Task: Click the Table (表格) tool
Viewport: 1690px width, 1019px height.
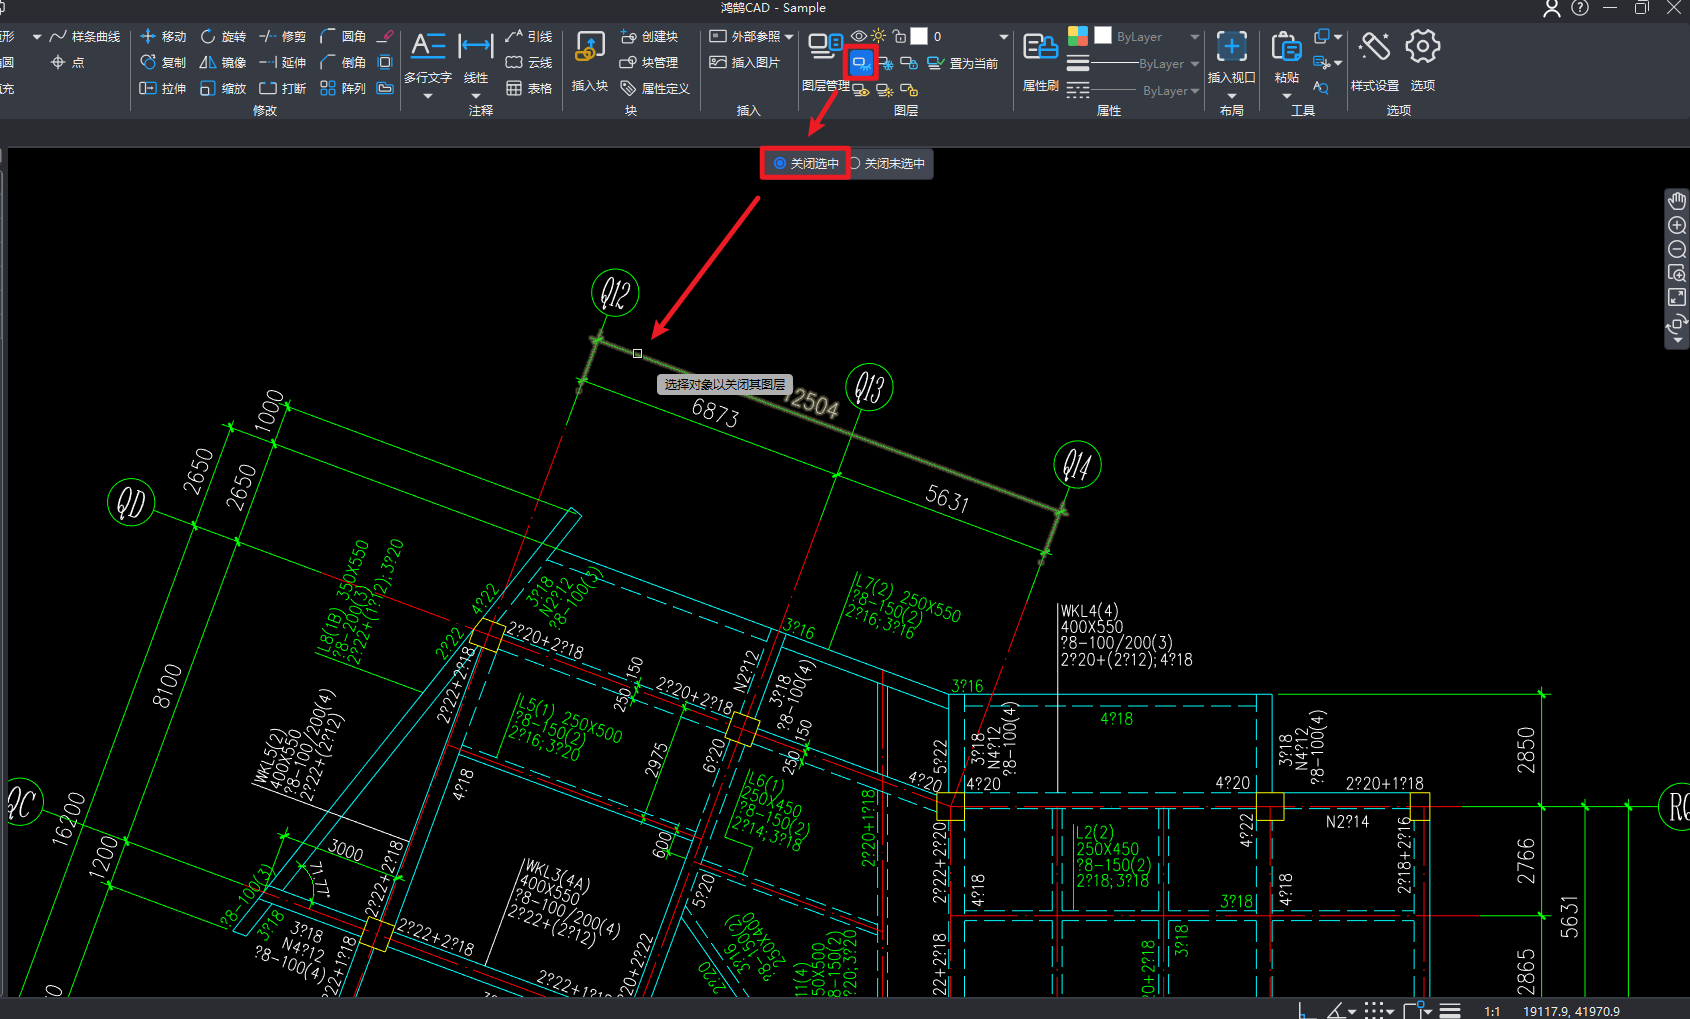Action: tap(529, 88)
